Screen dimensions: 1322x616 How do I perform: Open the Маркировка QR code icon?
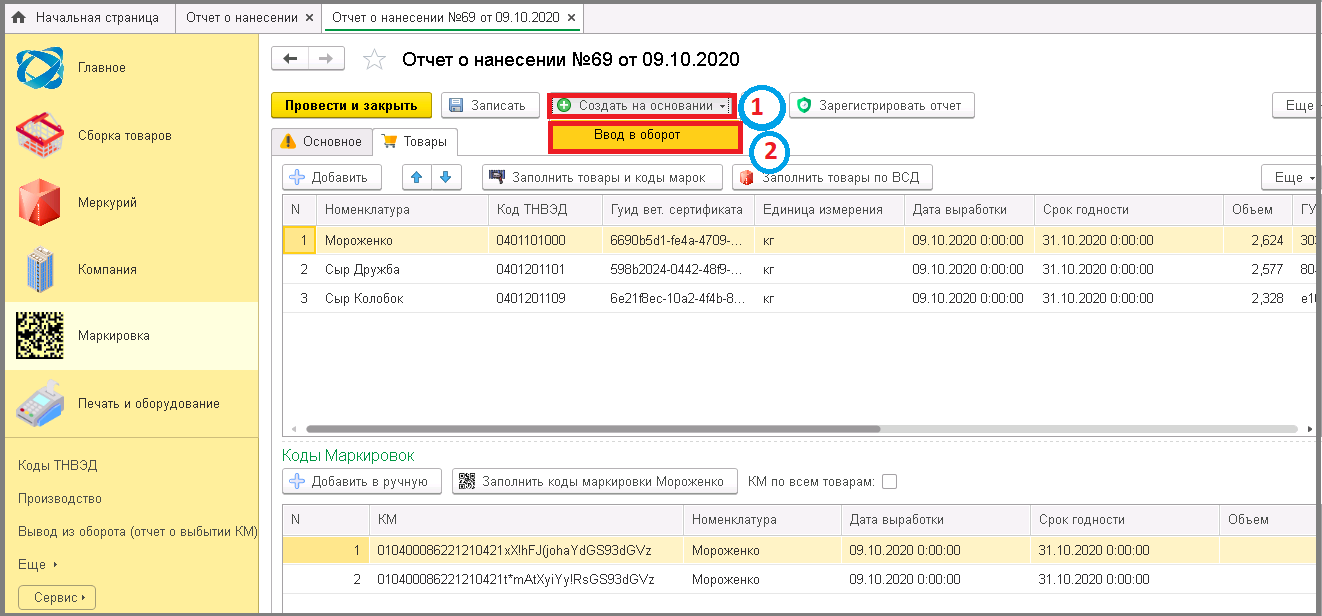pyautogui.click(x=40, y=336)
